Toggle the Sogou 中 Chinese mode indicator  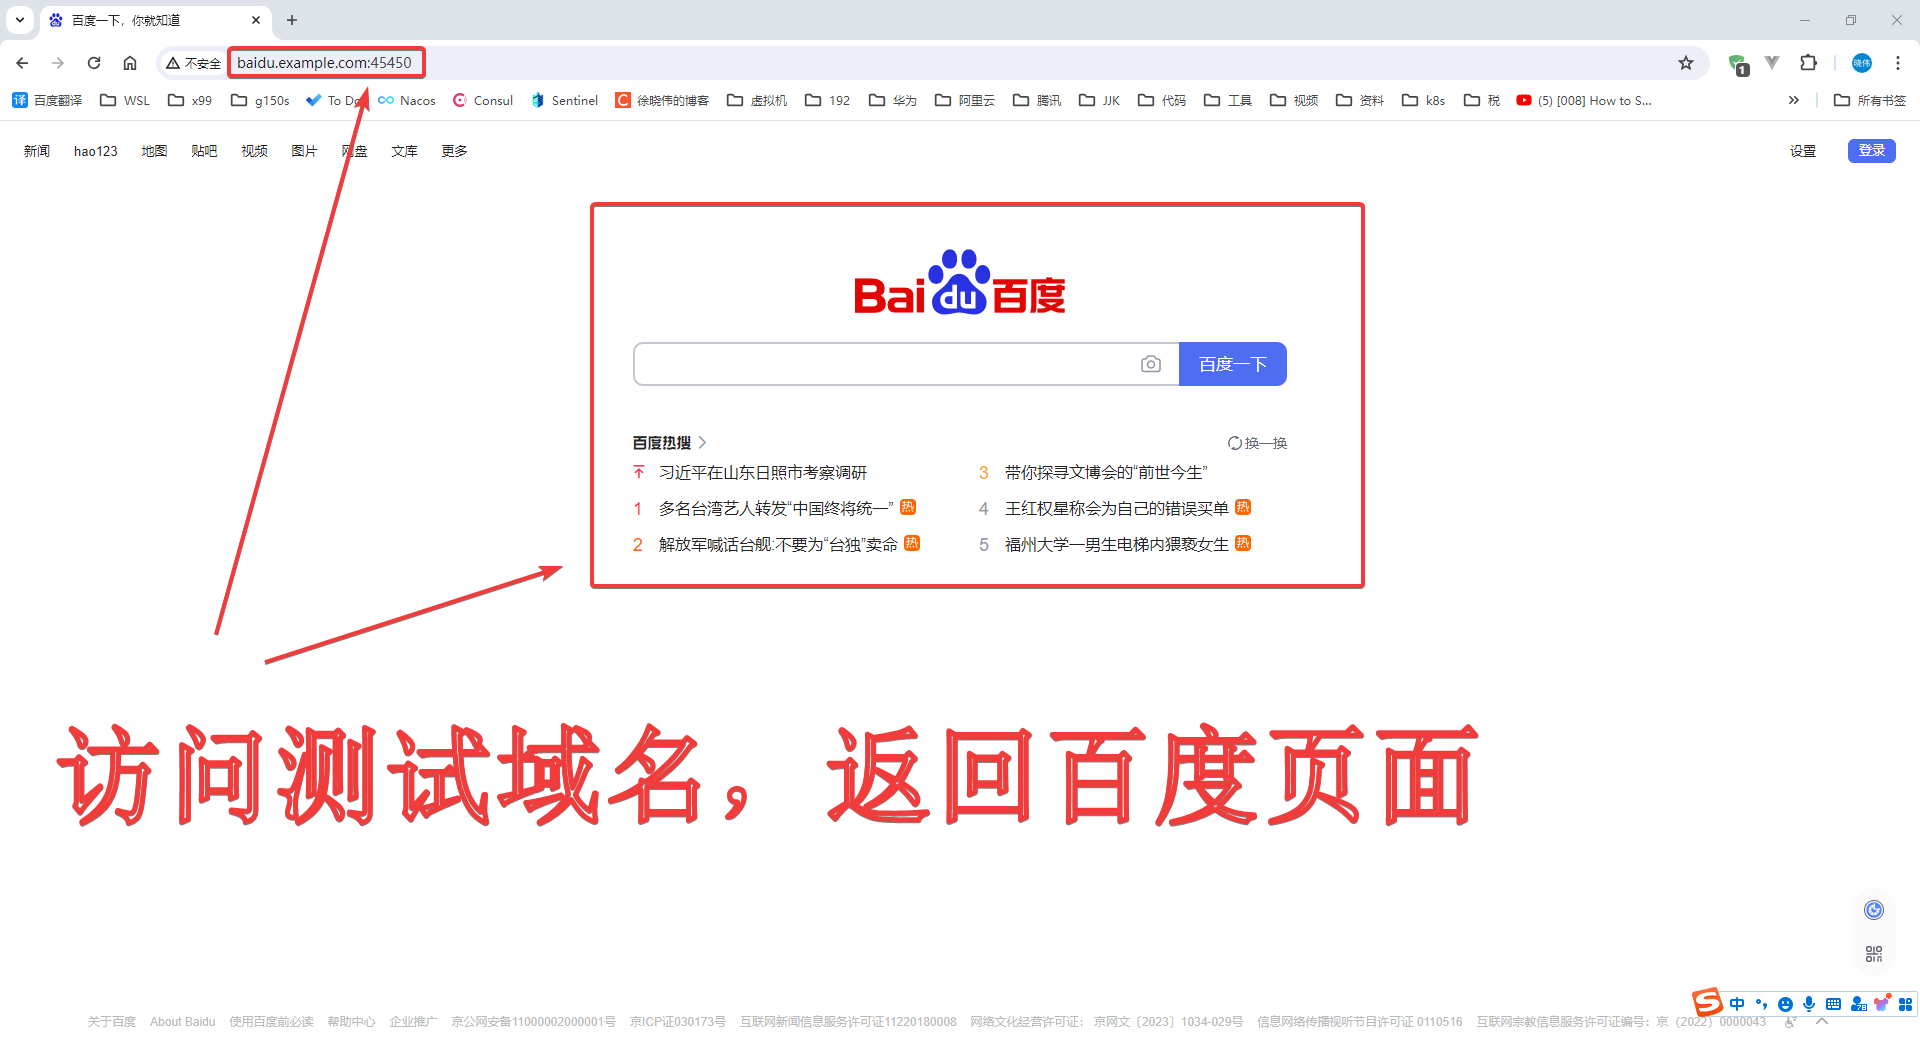point(1737,1004)
